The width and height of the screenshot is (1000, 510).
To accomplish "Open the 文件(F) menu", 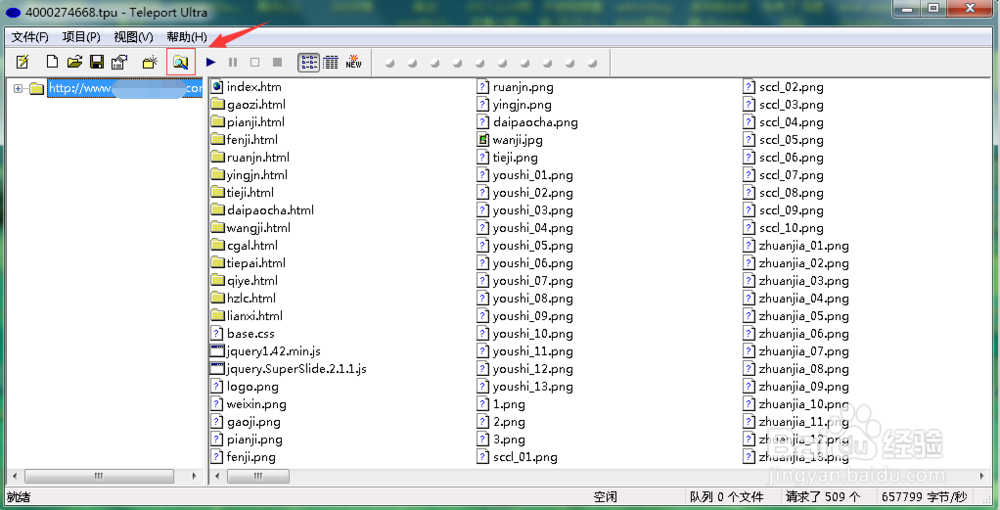I will pyautogui.click(x=30, y=37).
